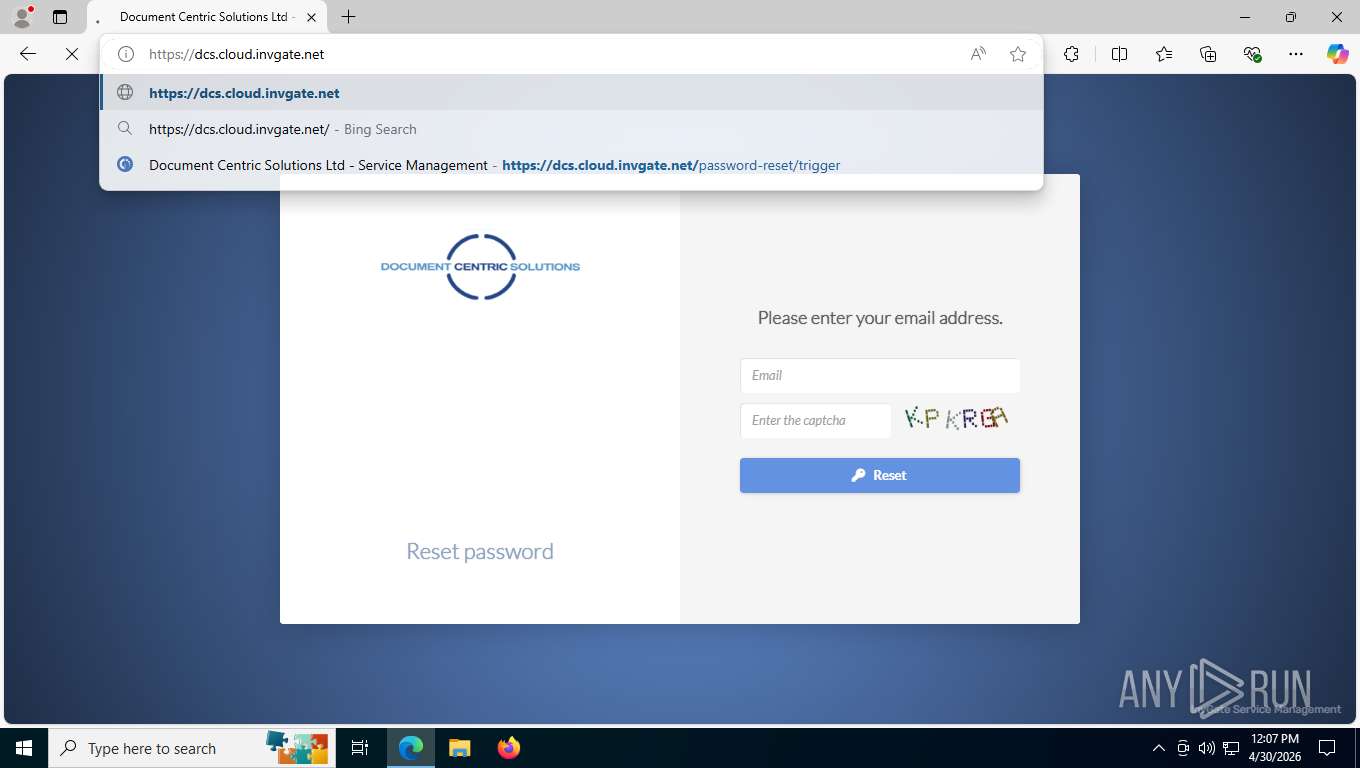Open Copilot sidebar icon

pos(1337,54)
